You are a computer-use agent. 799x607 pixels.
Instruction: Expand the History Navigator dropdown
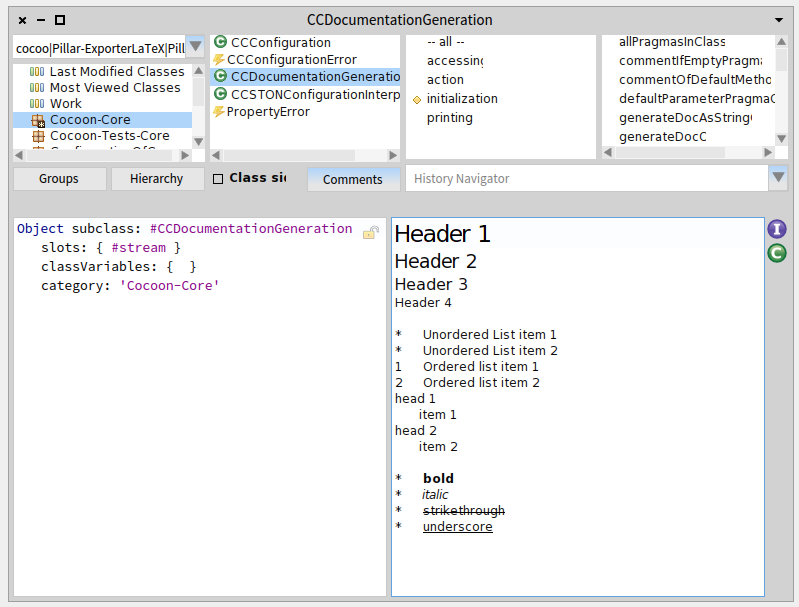pyautogui.click(x=778, y=178)
